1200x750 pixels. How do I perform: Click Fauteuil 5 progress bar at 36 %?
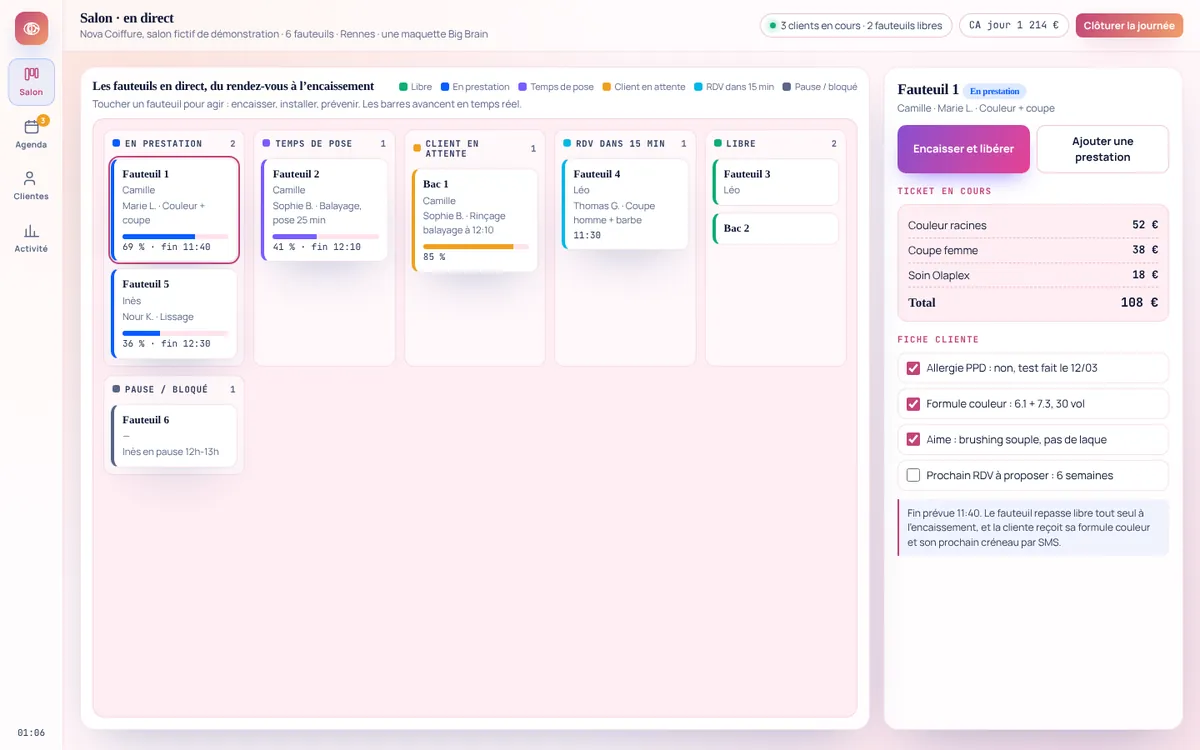click(175, 333)
